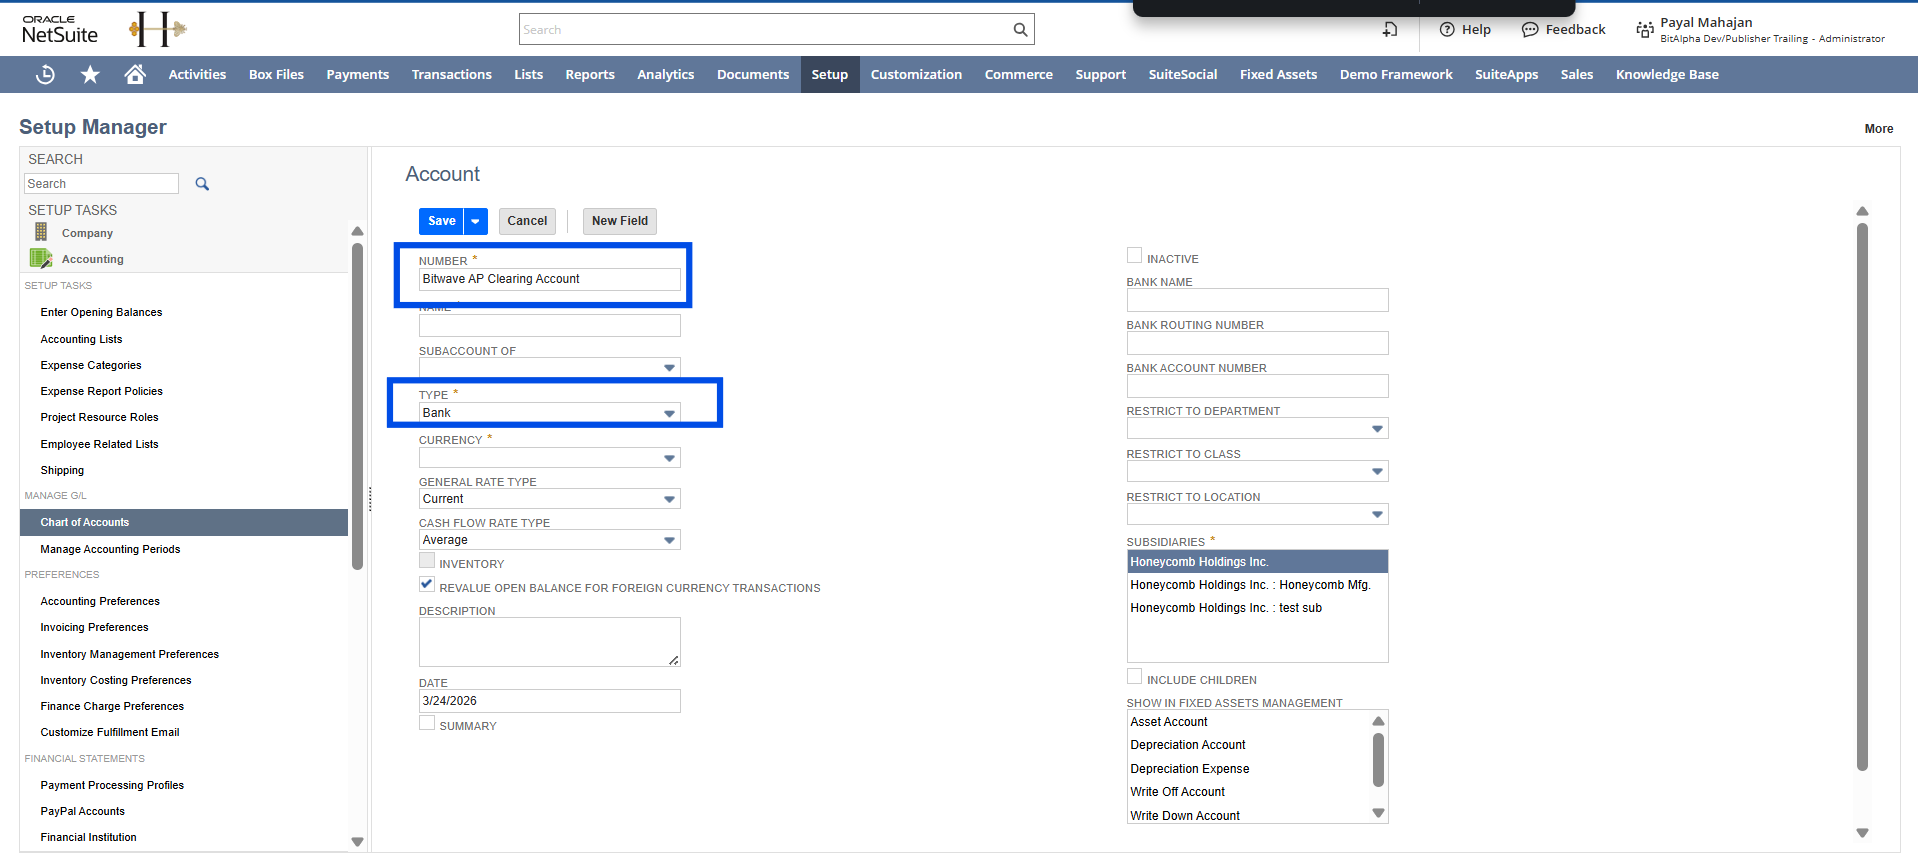The image size is (1918, 867).
Task: Tick the Inactive checkbox
Action: [1134, 256]
